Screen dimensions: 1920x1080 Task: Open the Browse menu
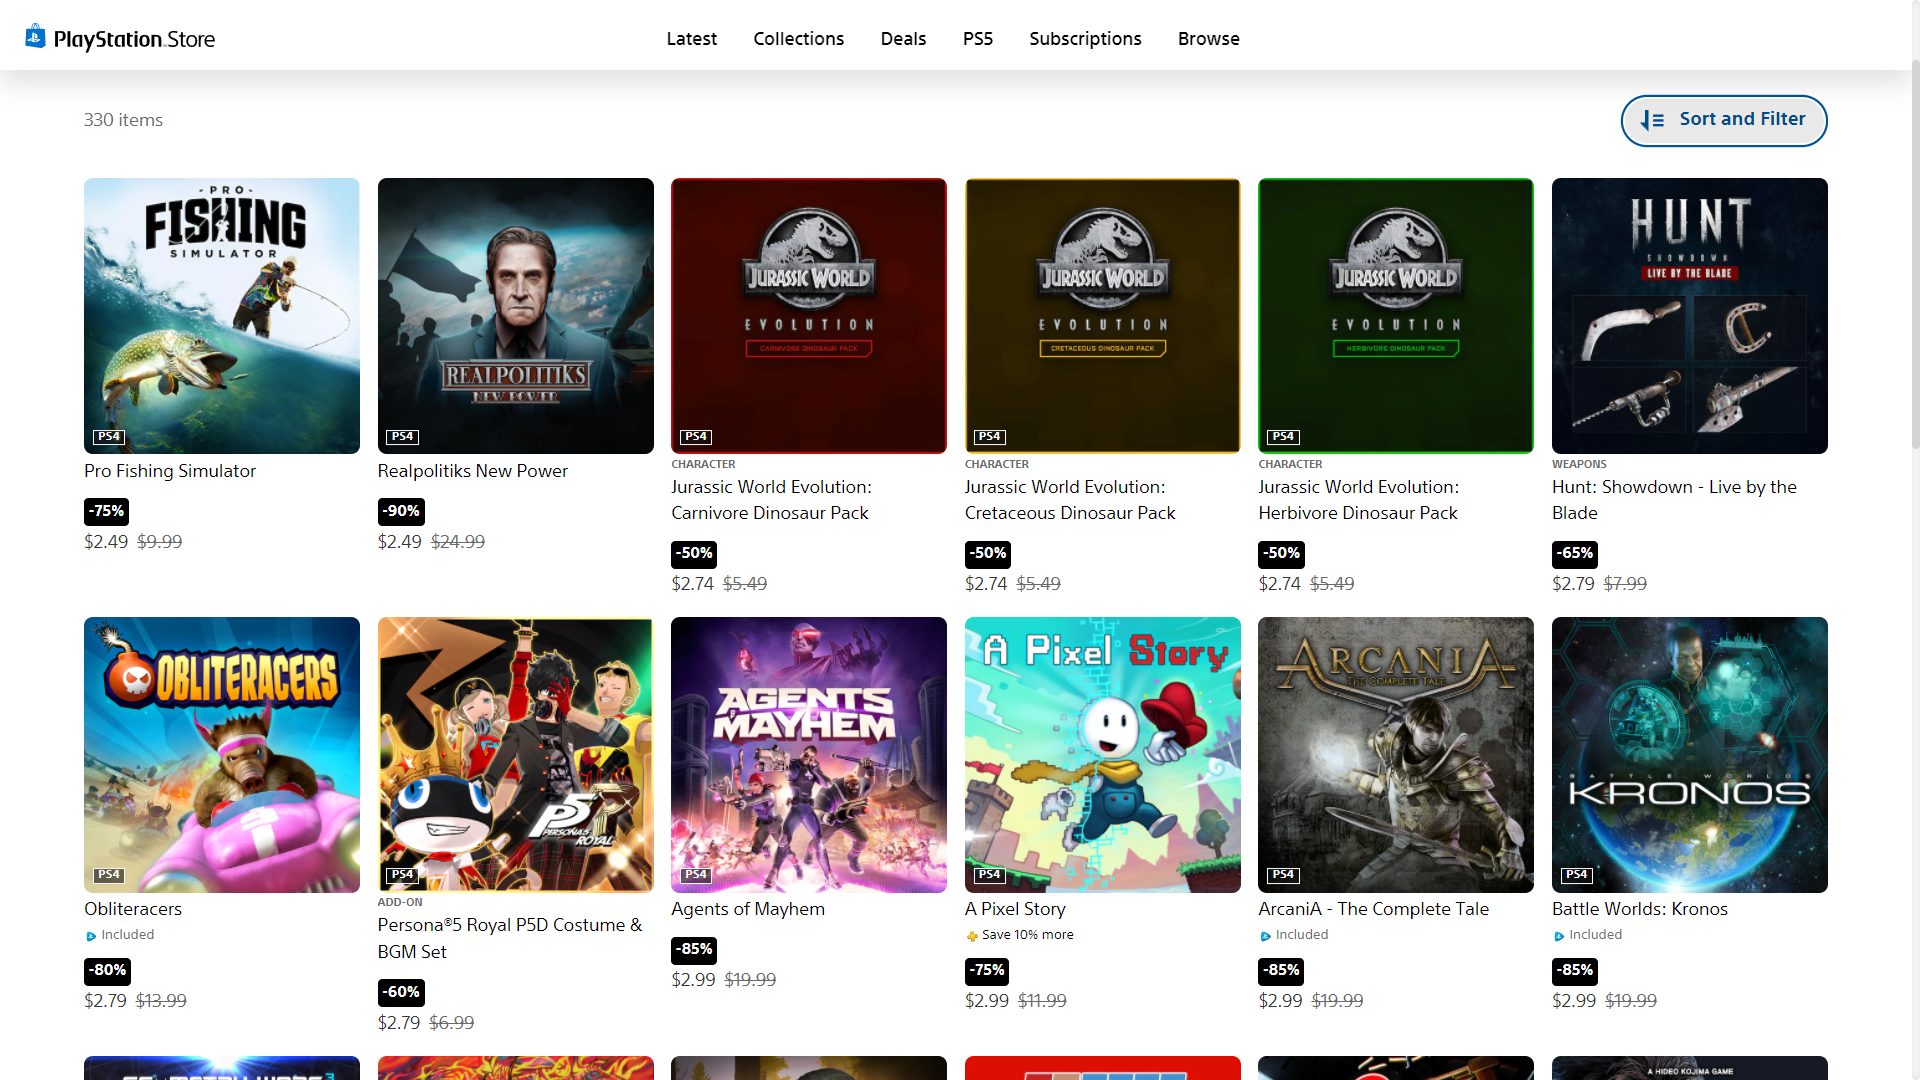(x=1208, y=39)
